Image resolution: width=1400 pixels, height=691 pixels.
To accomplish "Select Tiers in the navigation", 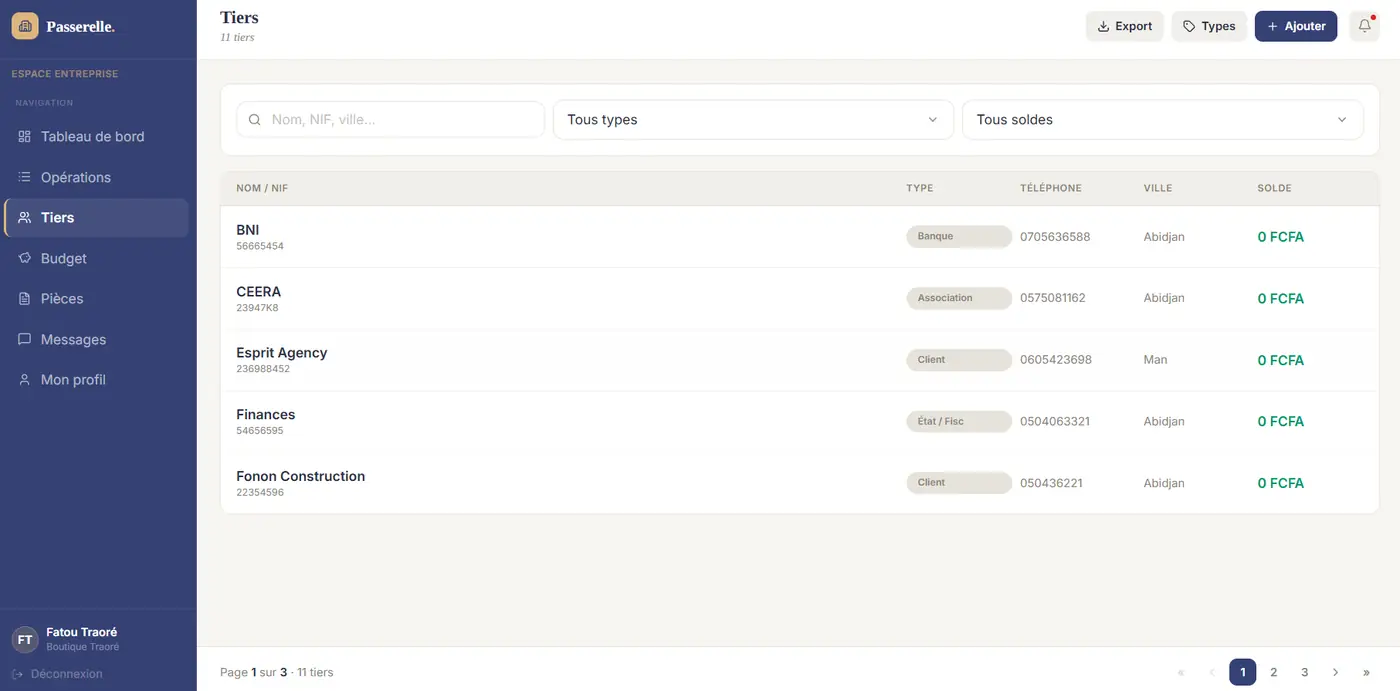I will [96, 218].
